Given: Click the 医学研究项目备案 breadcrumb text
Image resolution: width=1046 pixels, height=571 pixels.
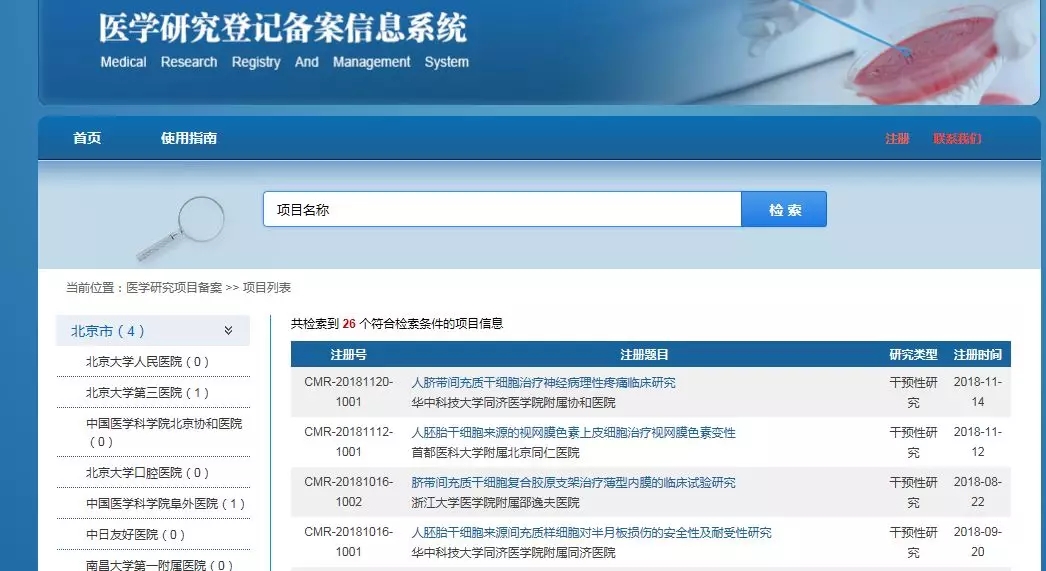Looking at the screenshot, I should point(174,288).
